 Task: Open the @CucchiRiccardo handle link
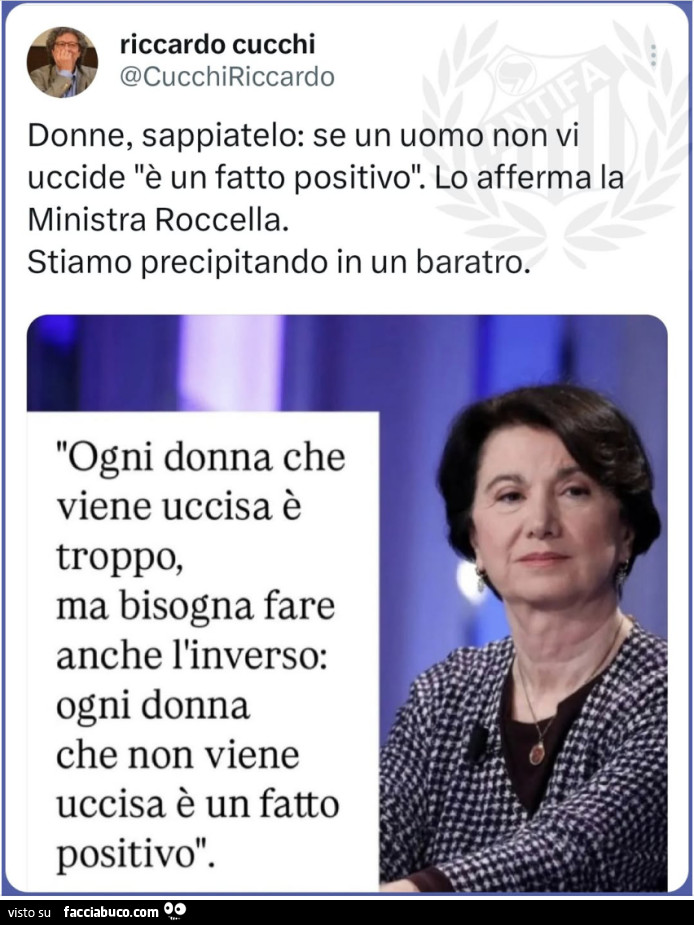227,77
